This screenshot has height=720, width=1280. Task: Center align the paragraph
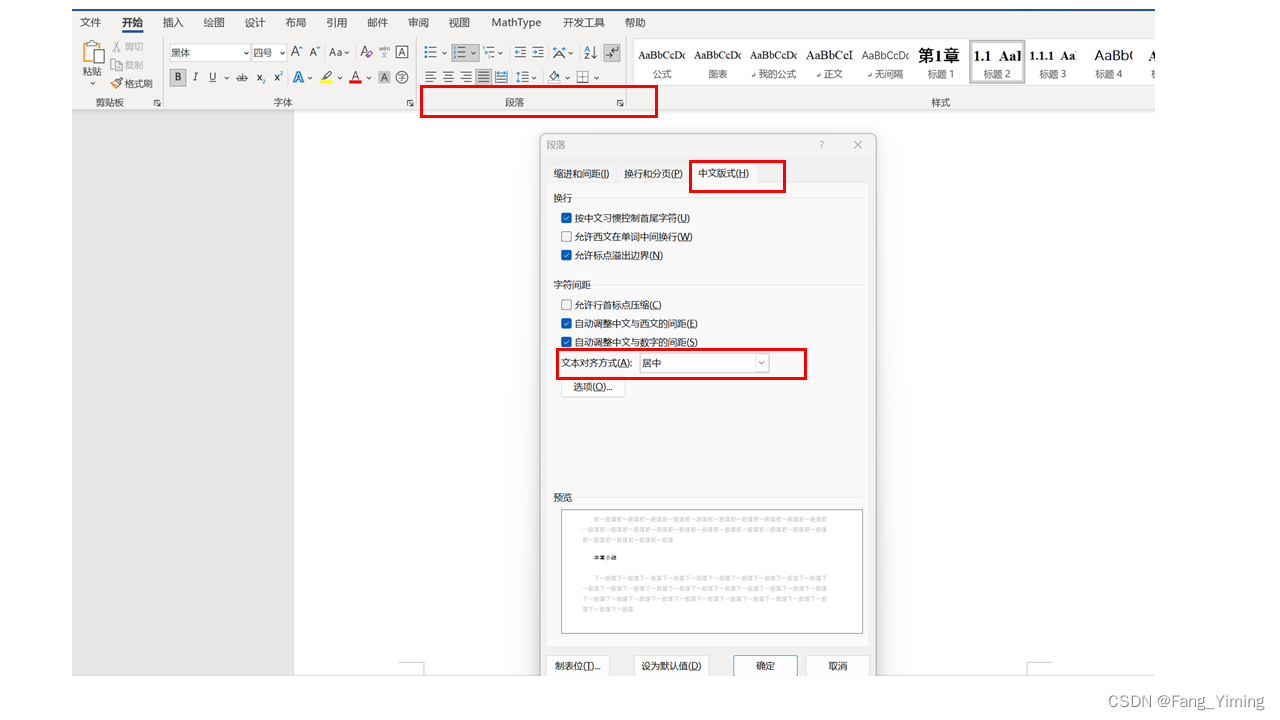[x=449, y=77]
